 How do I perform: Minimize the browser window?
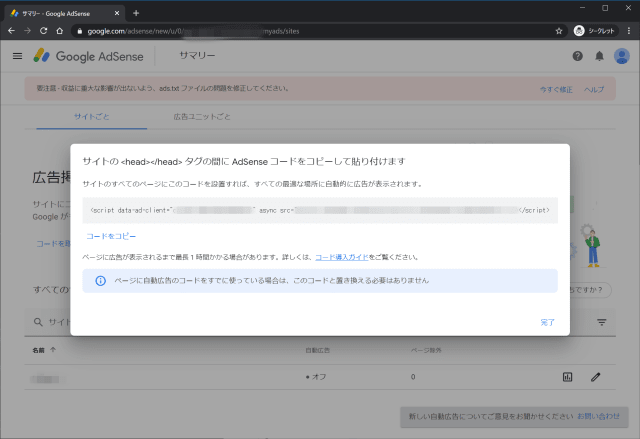582,8
